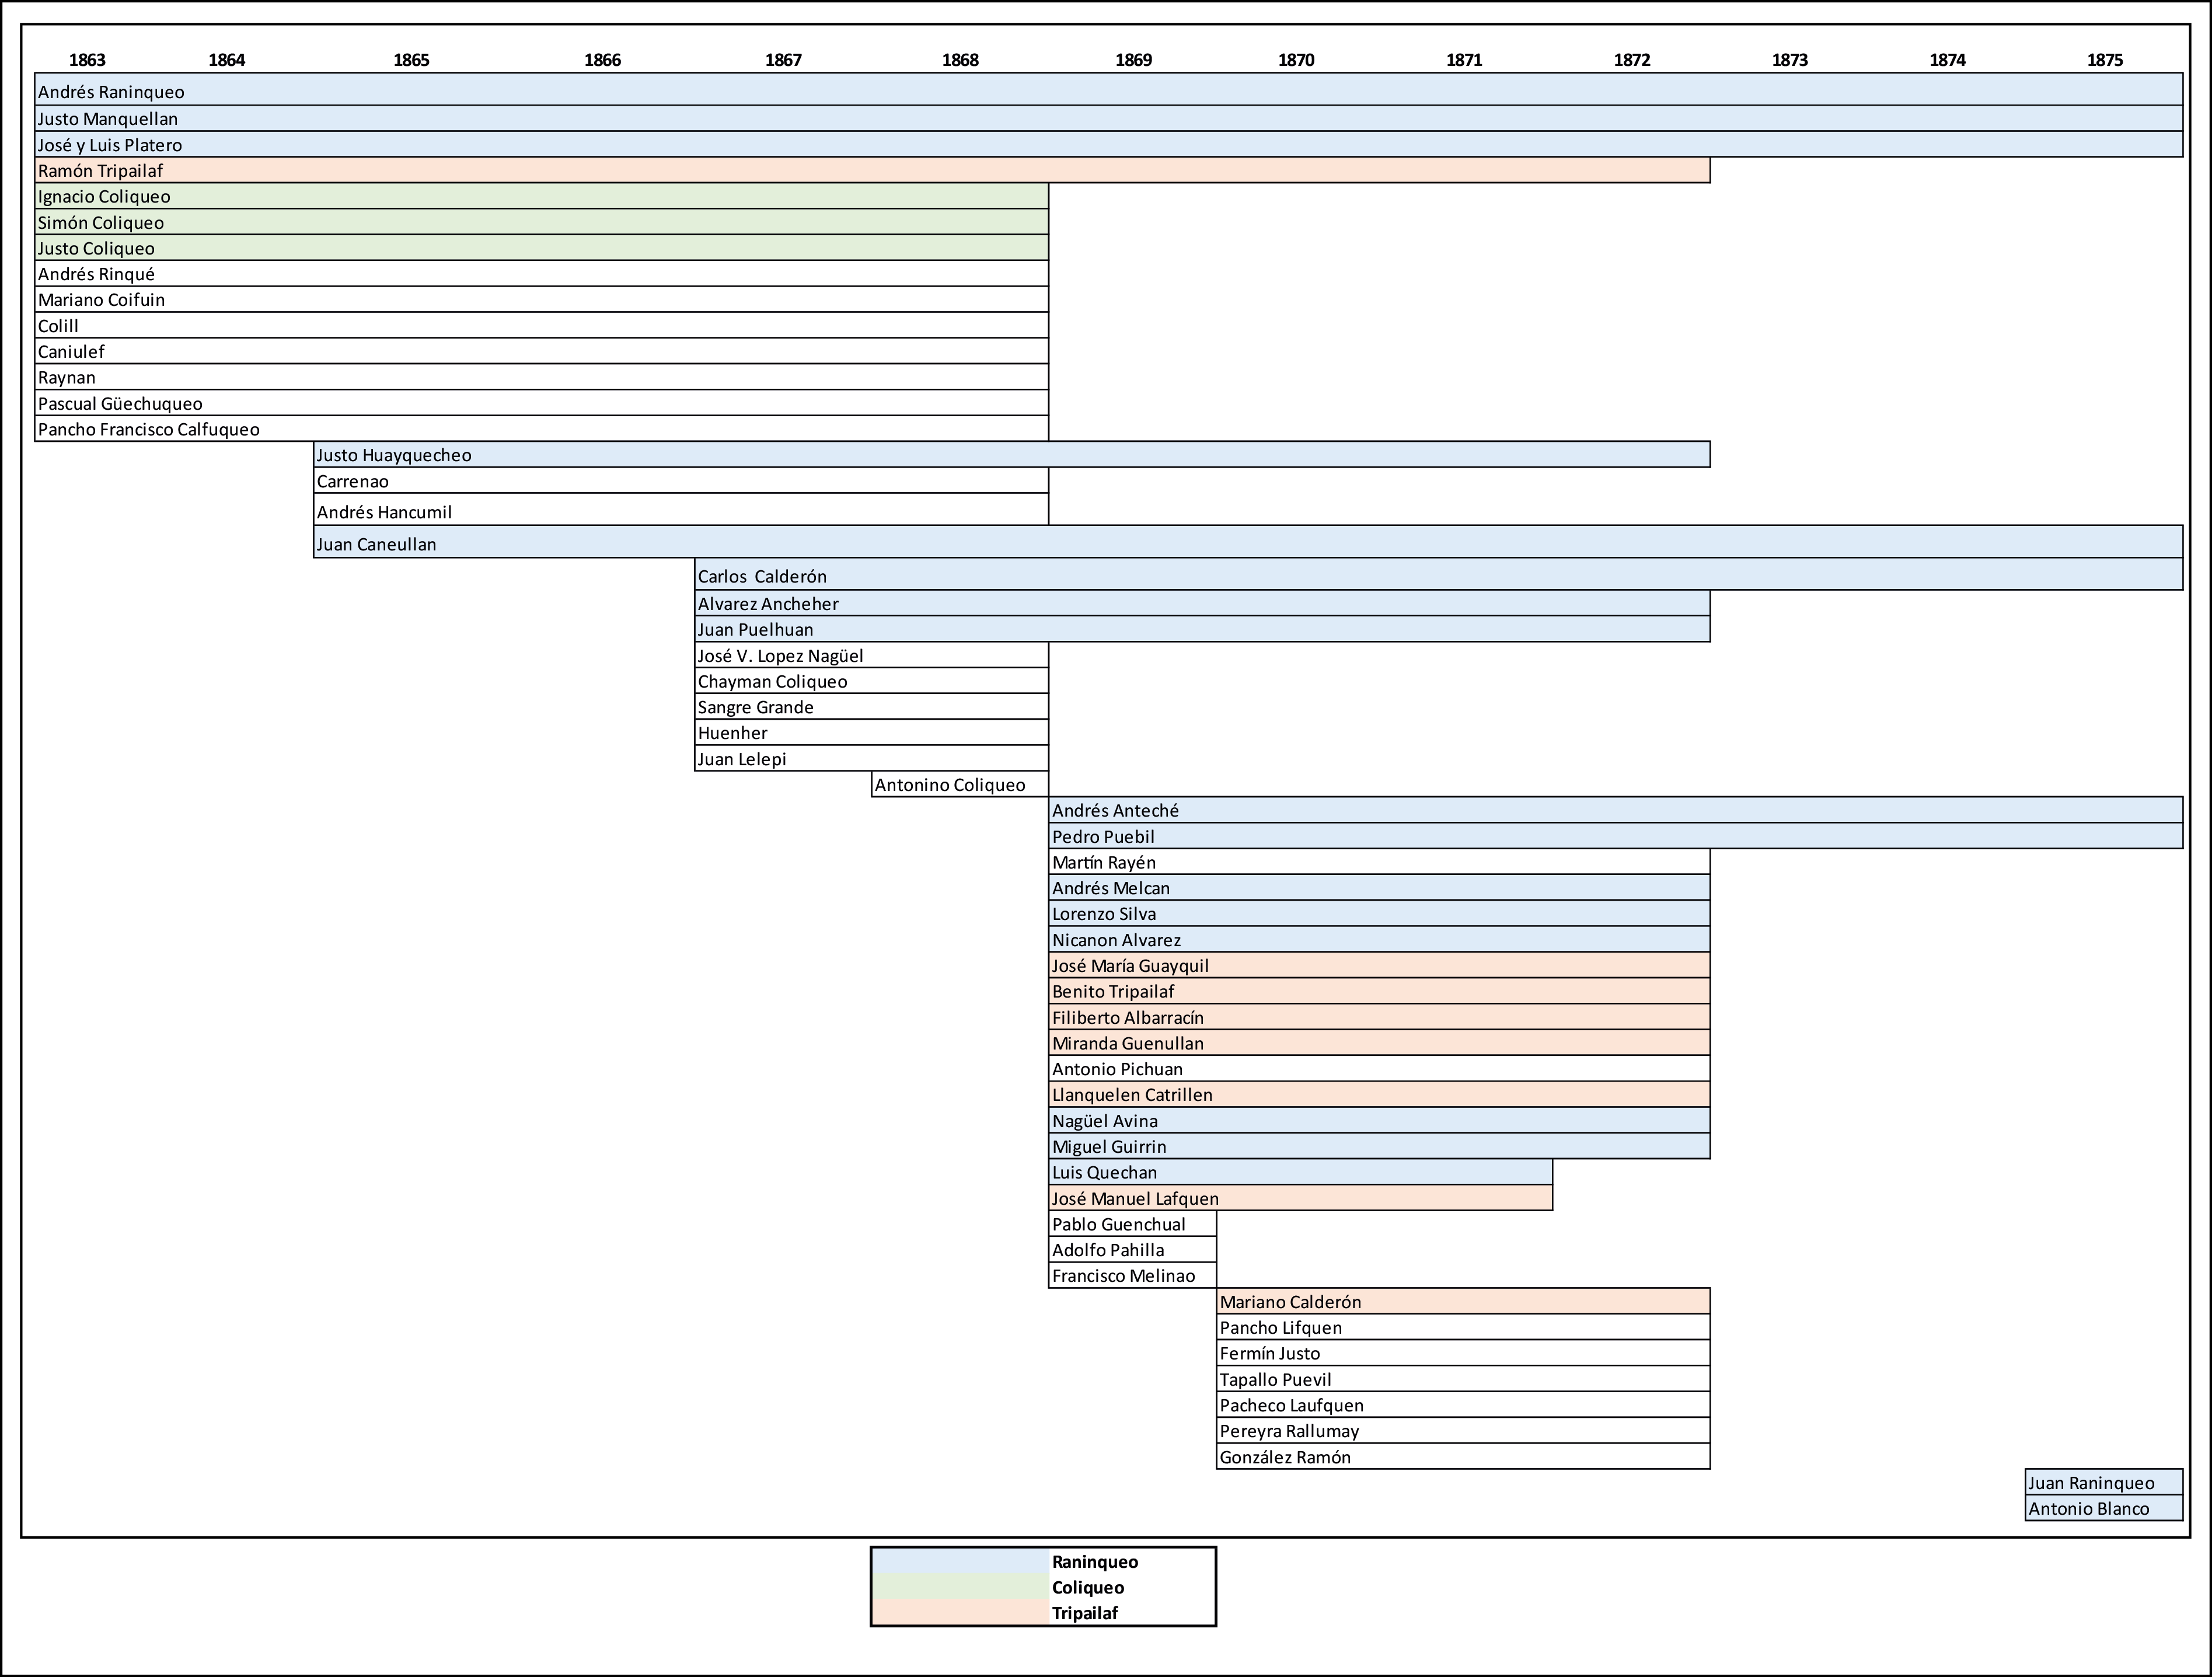Select the Luis Quechan bar
The image size is (2212, 1677).
(x=1300, y=1172)
